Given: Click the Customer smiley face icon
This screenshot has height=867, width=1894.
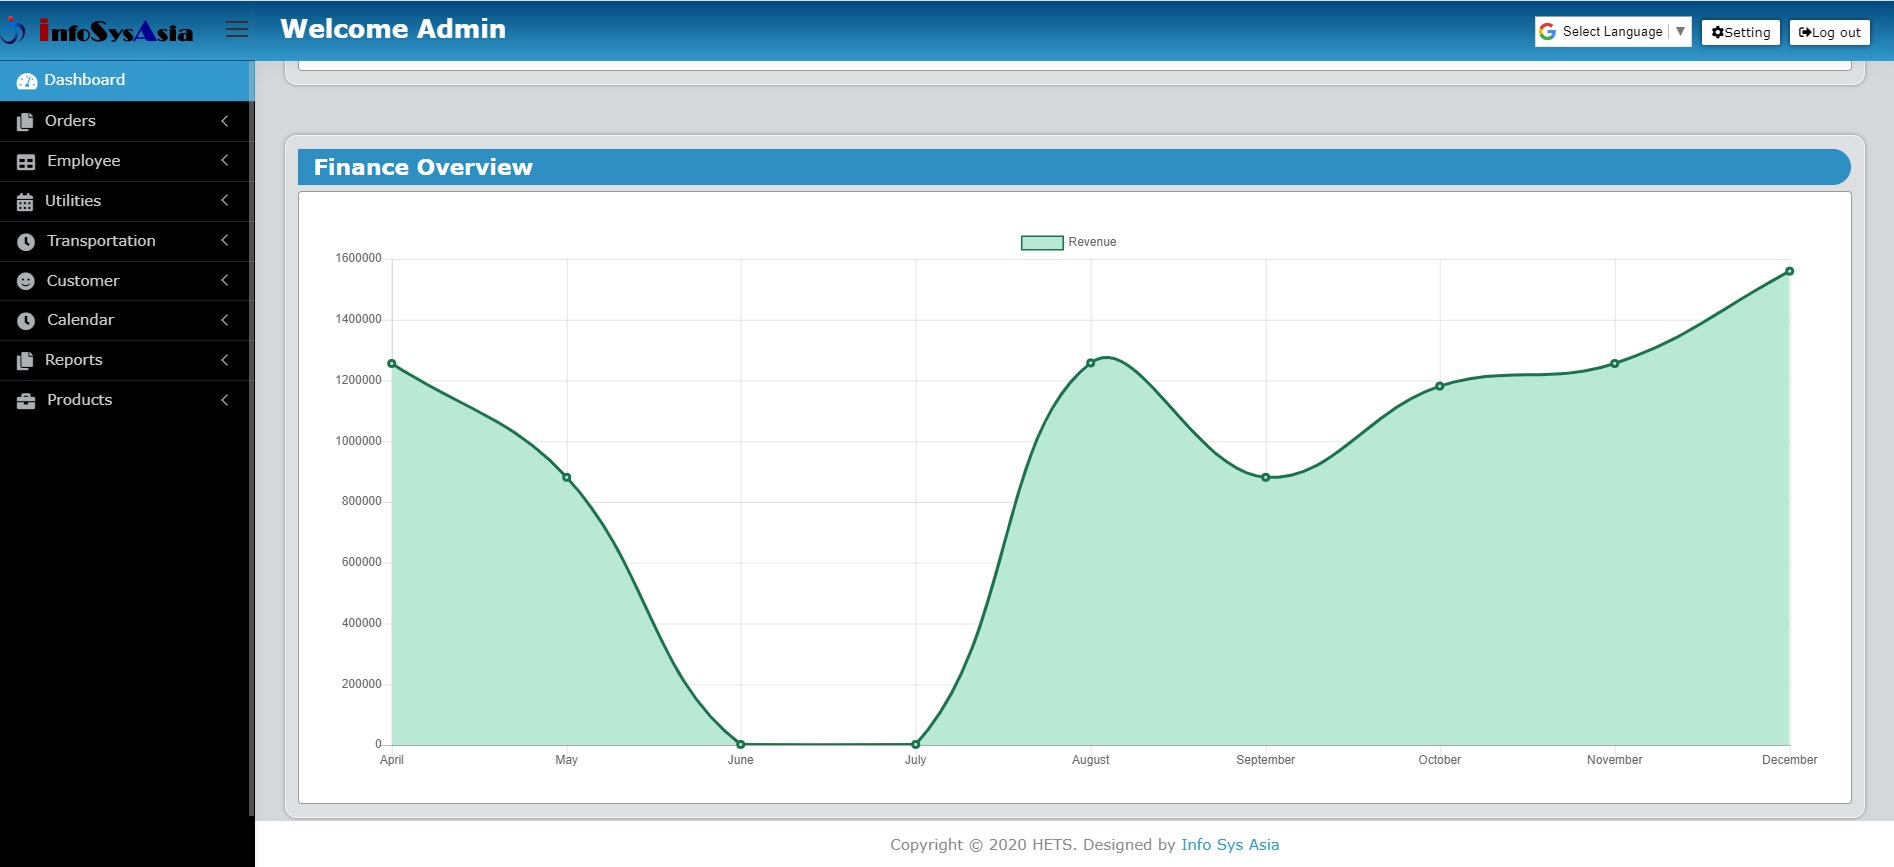Looking at the screenshot, I should point(26,282).
